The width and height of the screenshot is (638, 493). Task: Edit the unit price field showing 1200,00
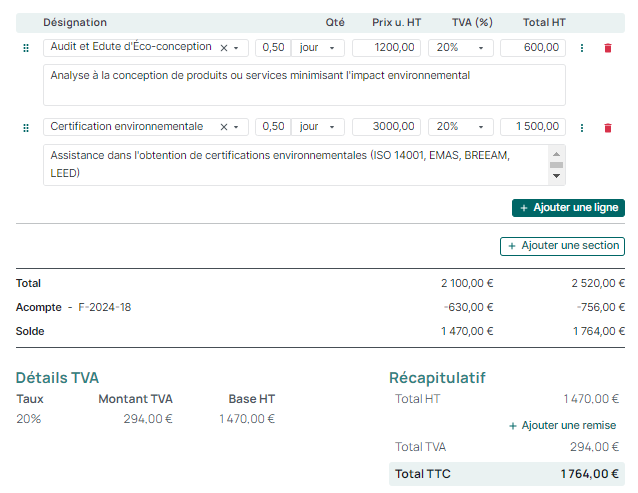(386, 48)
